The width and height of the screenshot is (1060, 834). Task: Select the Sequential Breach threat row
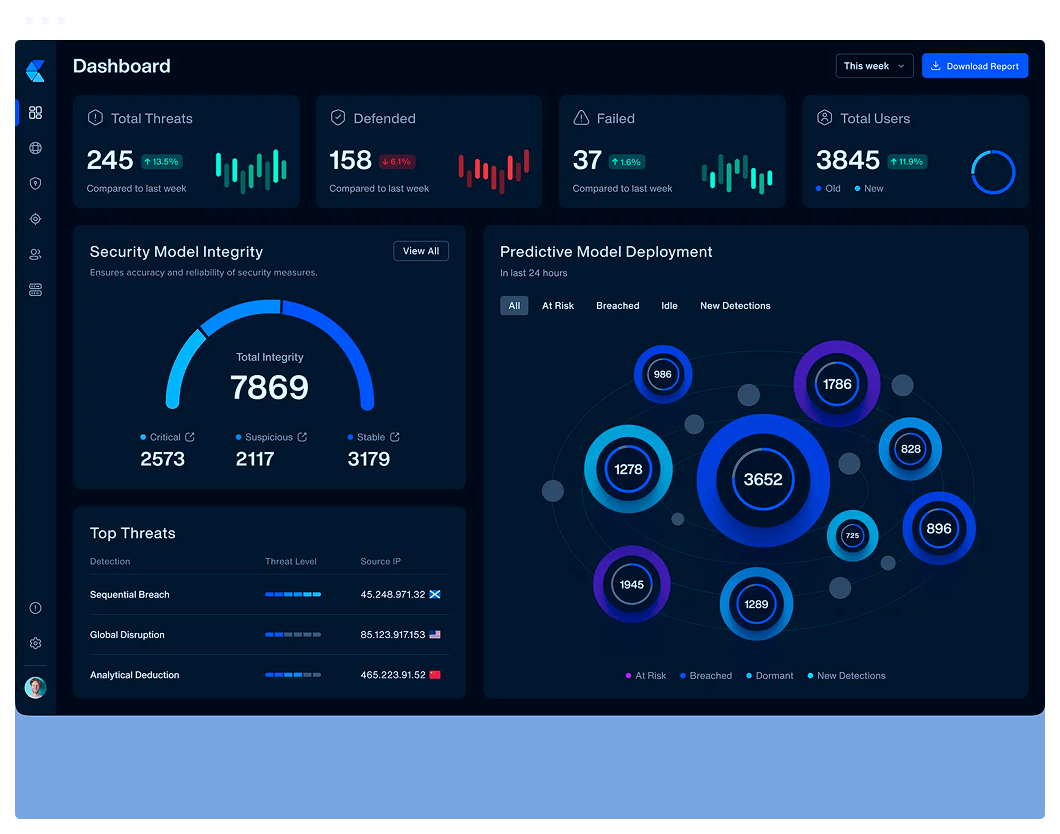point(269,595)
